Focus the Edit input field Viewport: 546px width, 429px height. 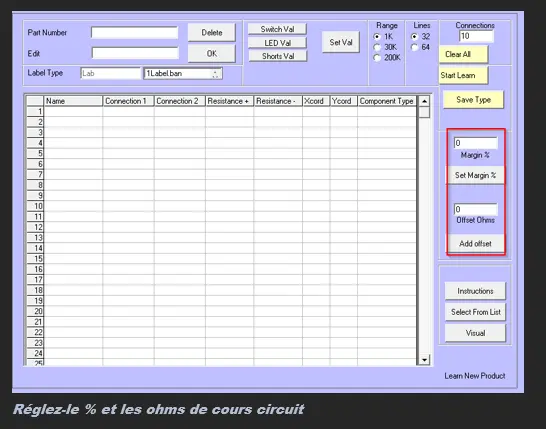pos(135,53)
